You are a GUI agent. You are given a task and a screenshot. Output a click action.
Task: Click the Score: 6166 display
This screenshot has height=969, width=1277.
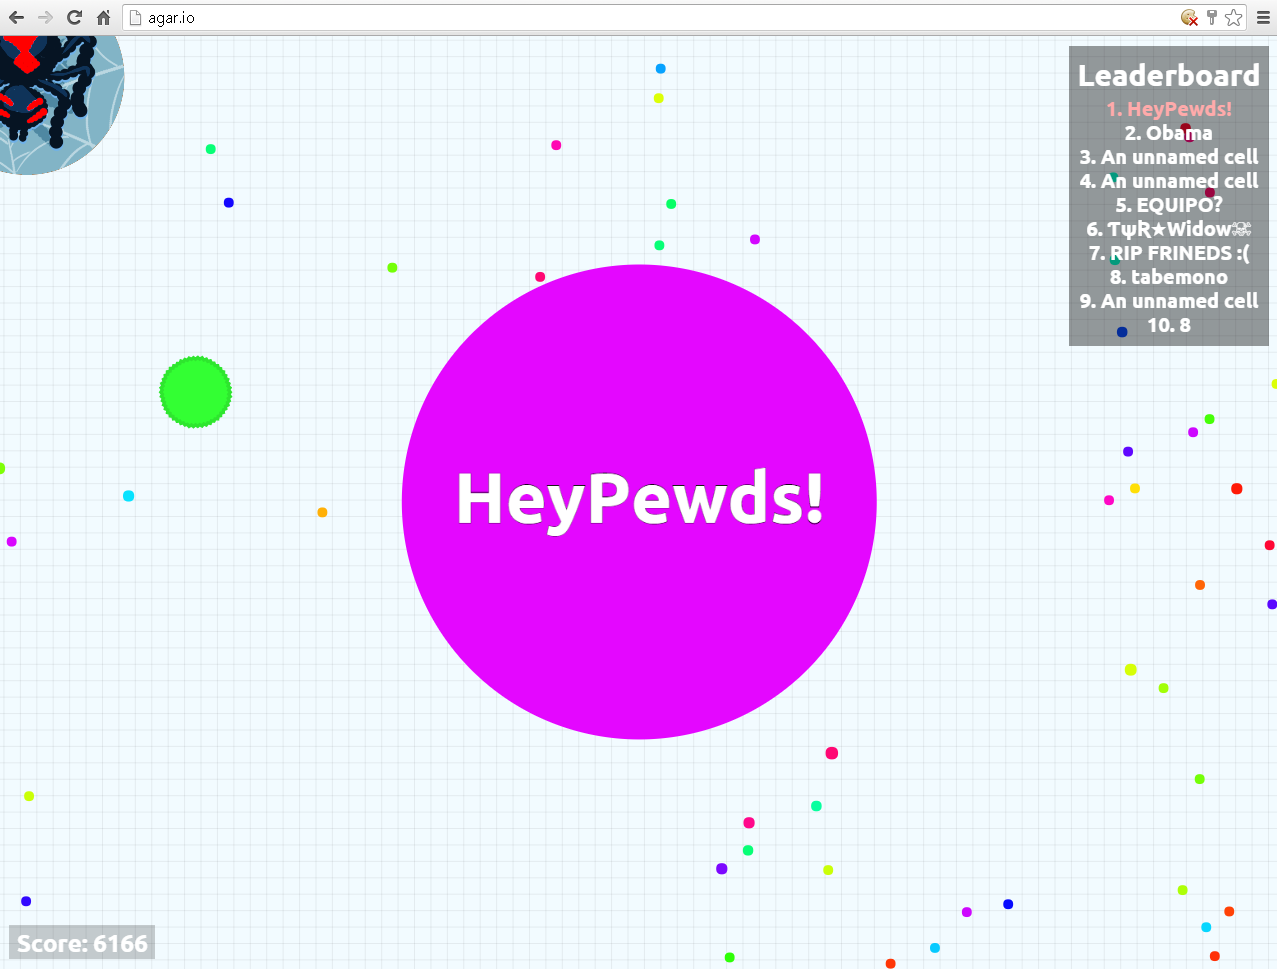coord(82,943)
